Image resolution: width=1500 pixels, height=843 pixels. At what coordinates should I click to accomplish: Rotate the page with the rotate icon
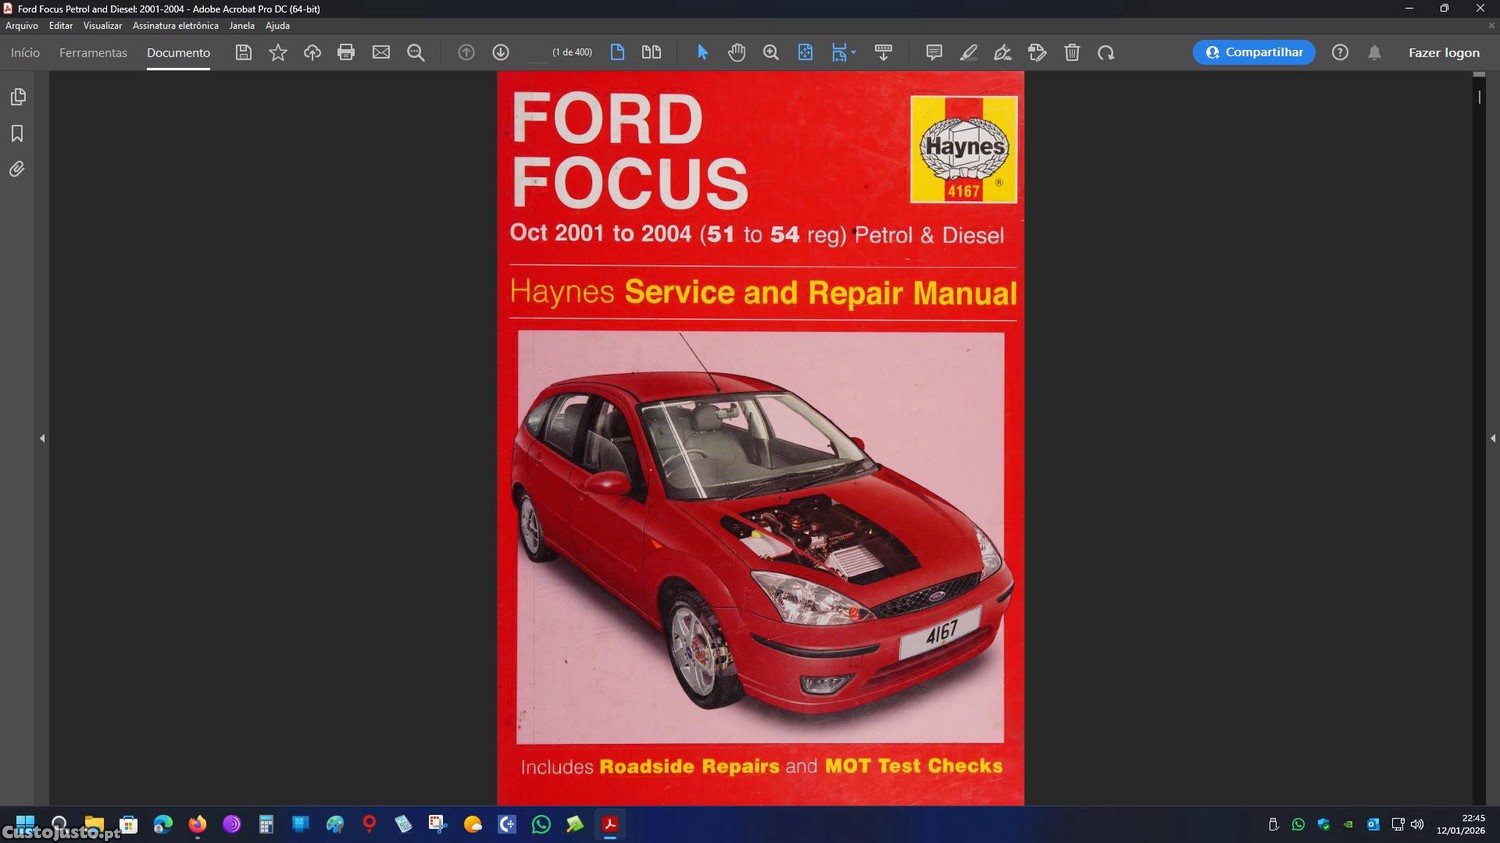point(1106,53)
